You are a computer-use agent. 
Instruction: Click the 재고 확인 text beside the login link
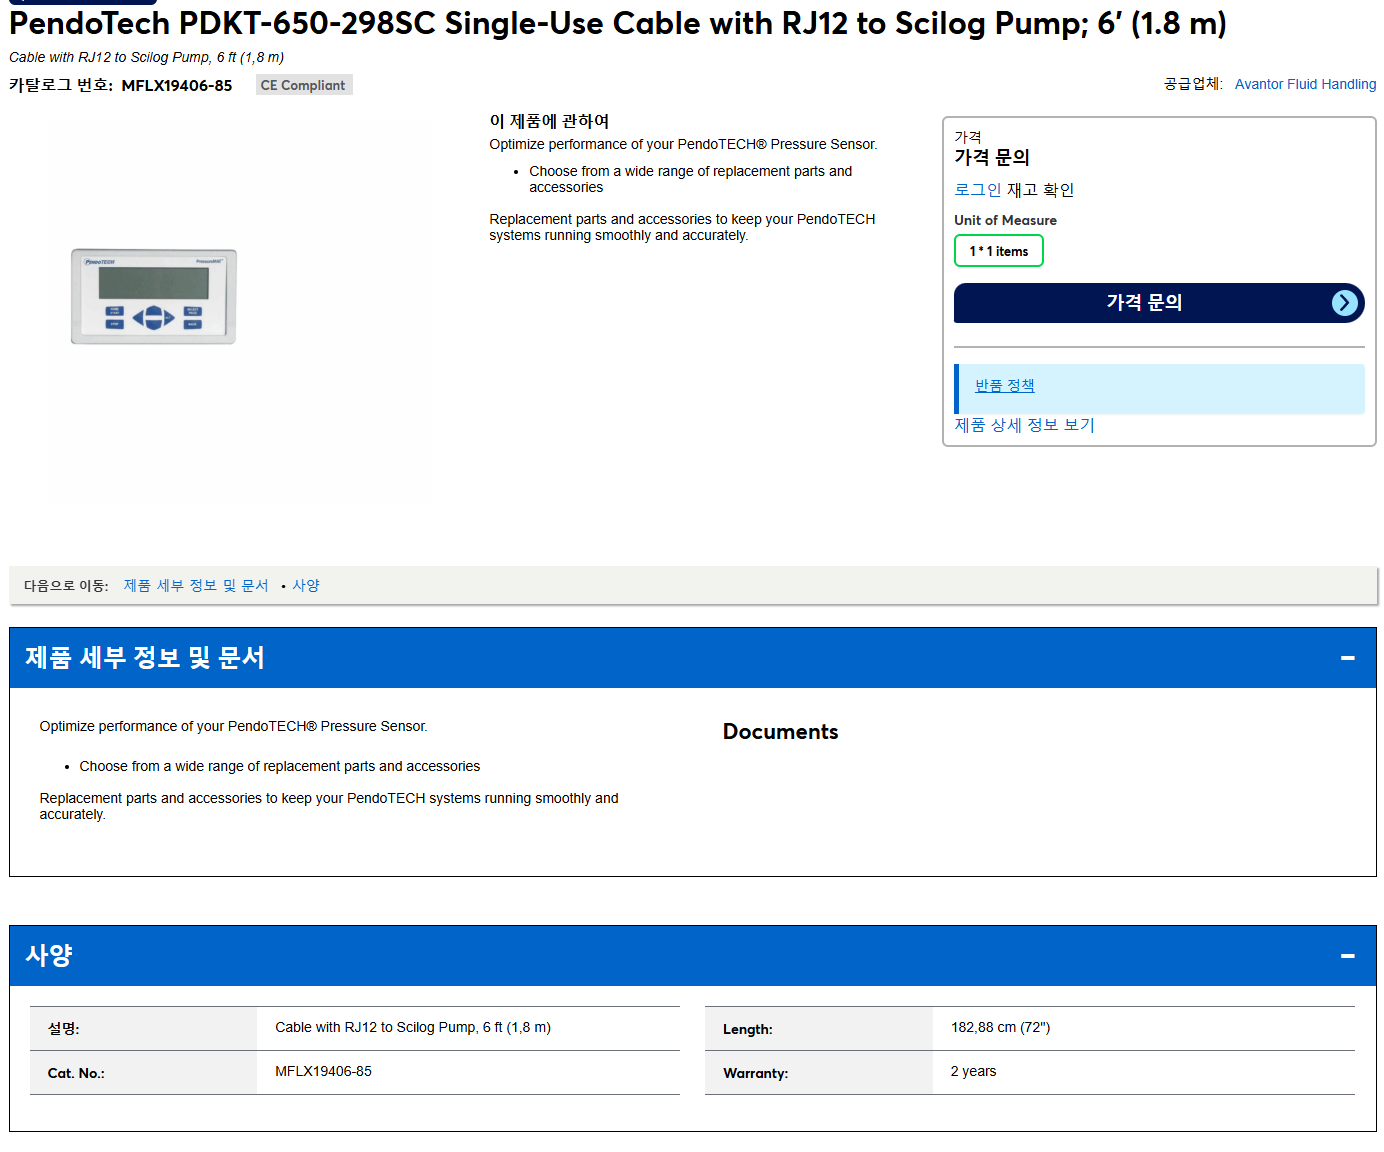tap(1040, 190)
